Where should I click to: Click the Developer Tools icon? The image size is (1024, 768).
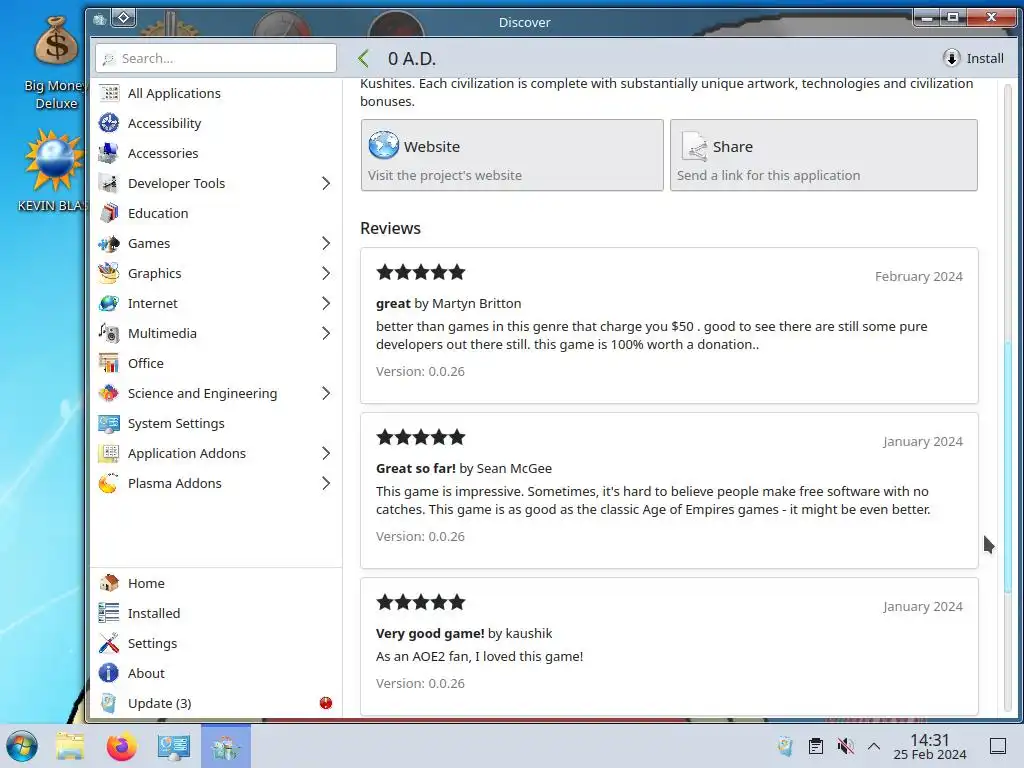point(109,184)
